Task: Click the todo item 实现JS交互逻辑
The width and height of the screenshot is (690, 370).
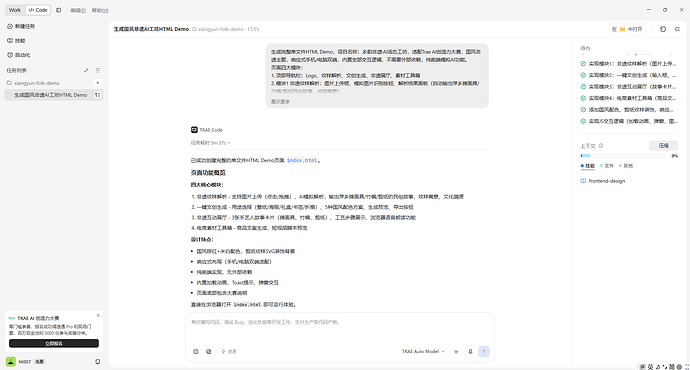Action: point(629,121)
